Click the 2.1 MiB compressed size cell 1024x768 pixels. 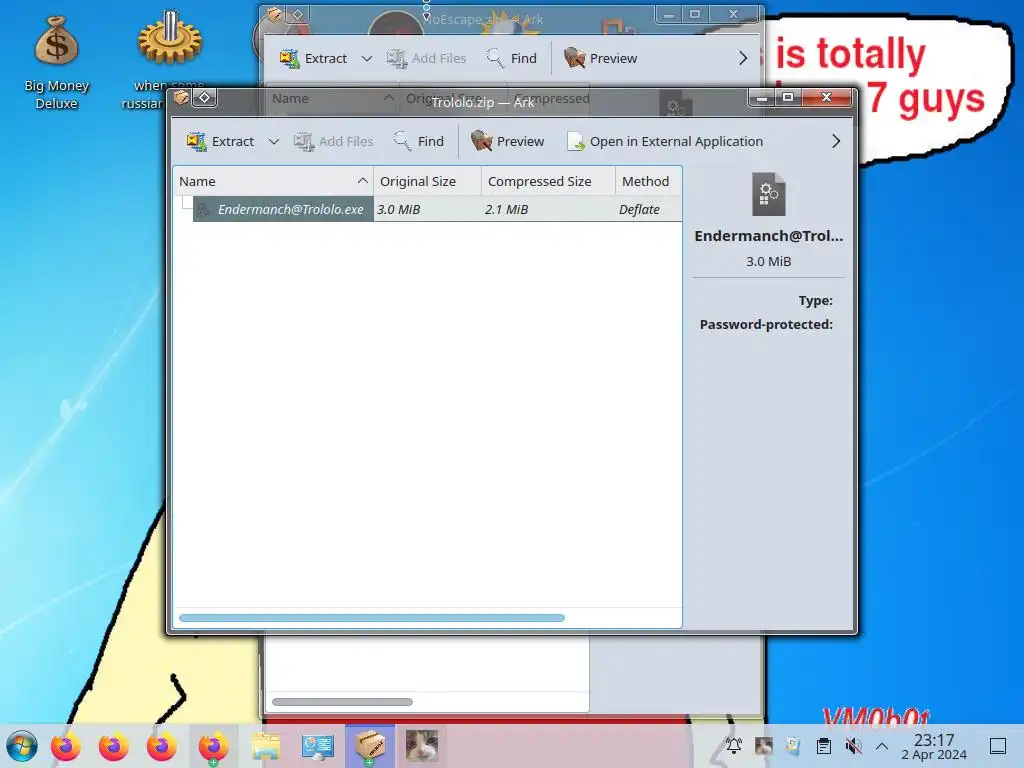(507, 209)
